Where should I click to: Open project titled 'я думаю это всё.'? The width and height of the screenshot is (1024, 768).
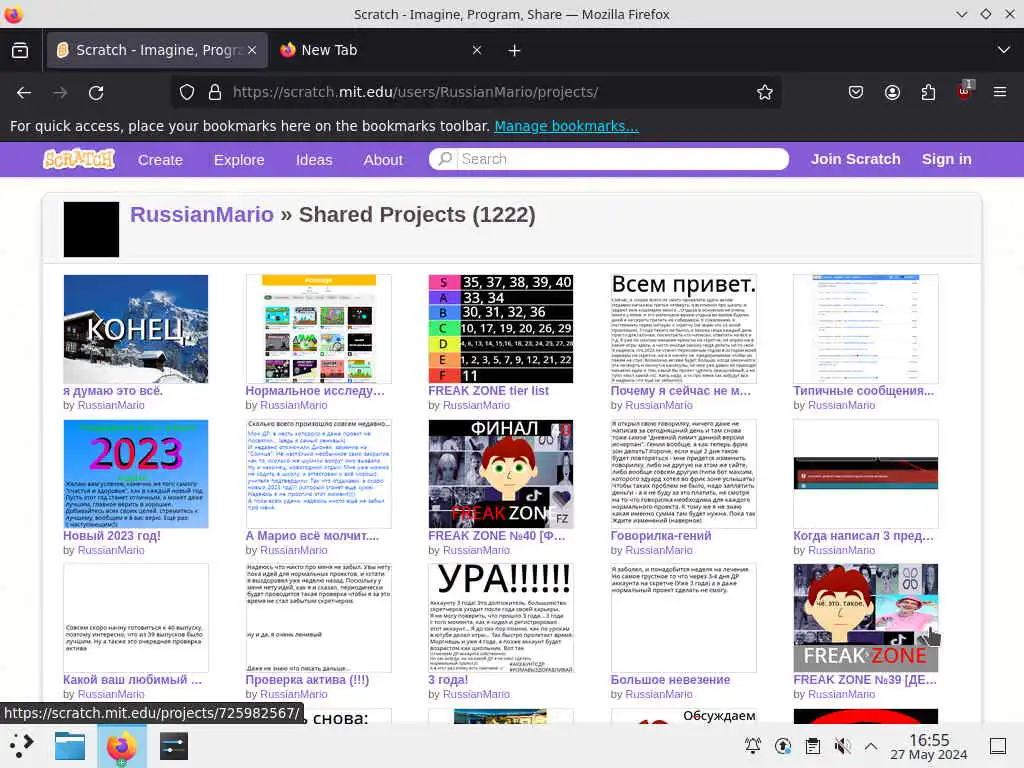coord(113,391)
